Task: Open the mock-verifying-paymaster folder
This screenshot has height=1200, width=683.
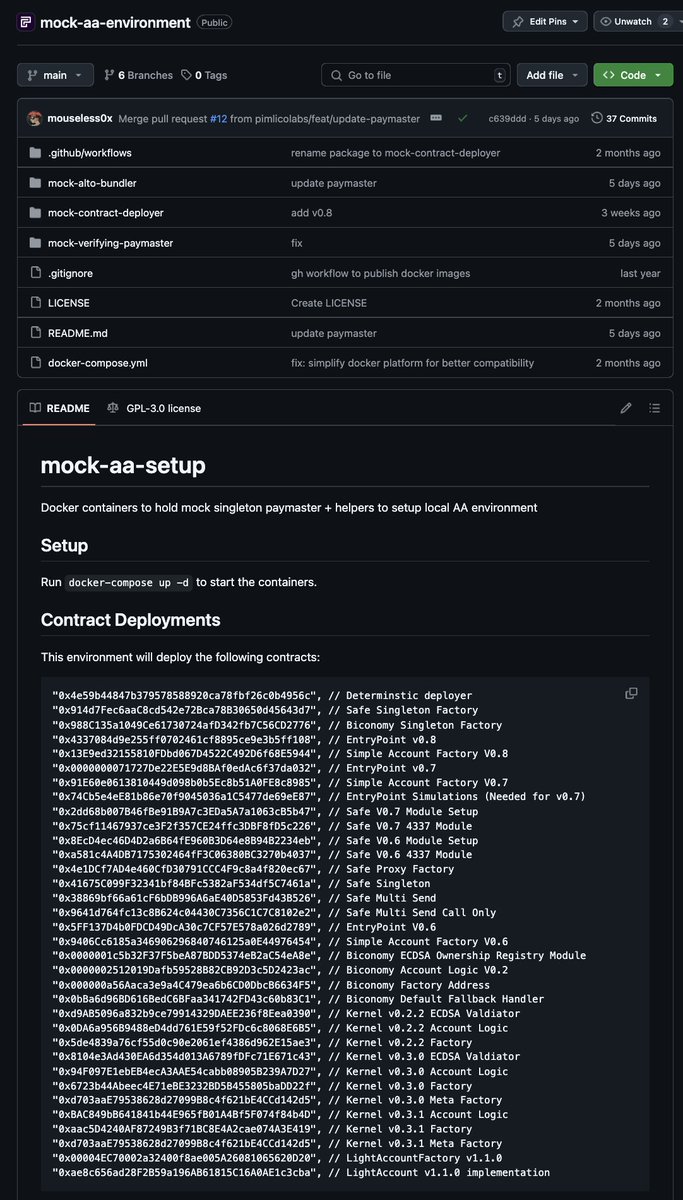Action: pyautogui.click(x=110, y=243)
